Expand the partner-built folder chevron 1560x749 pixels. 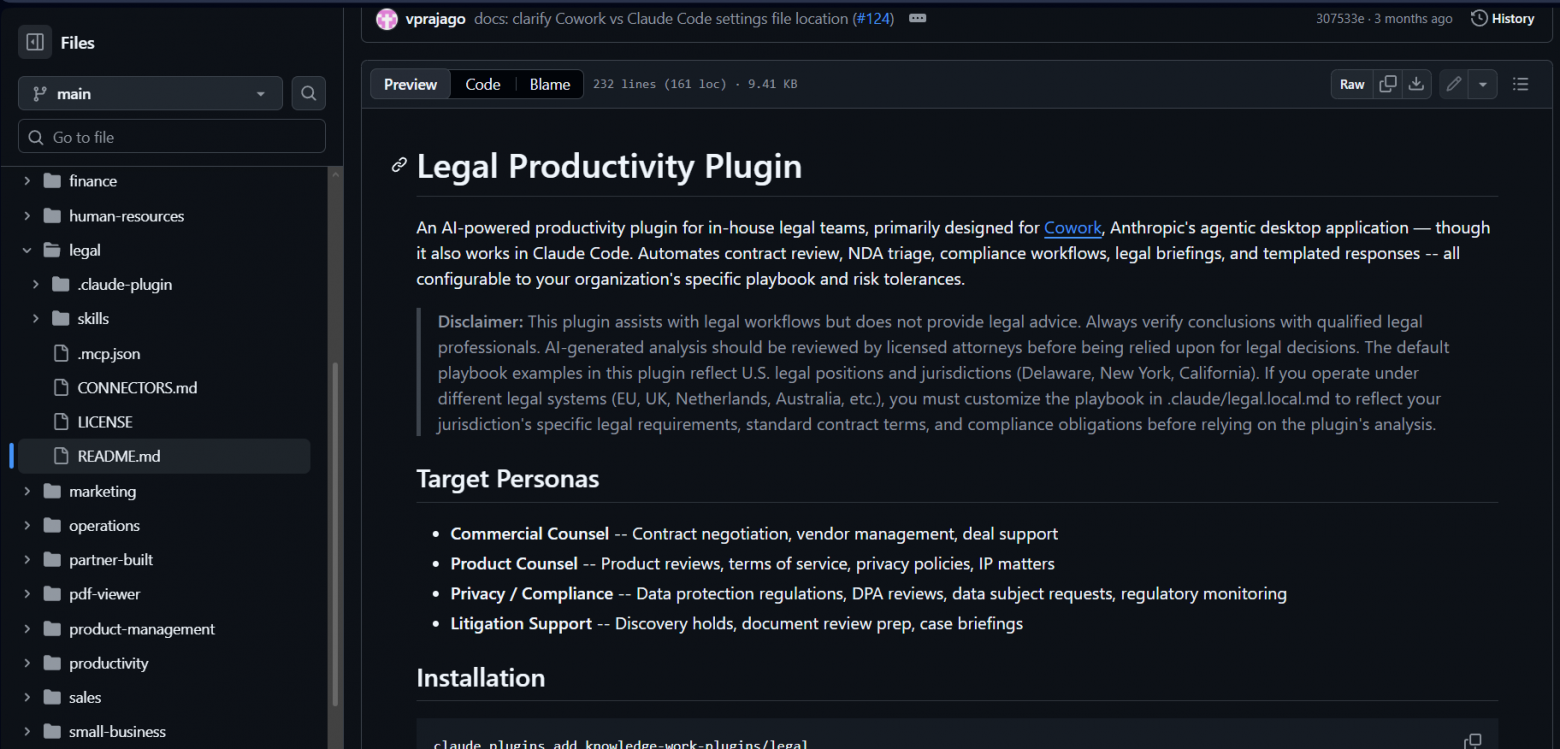coord(27,559)
